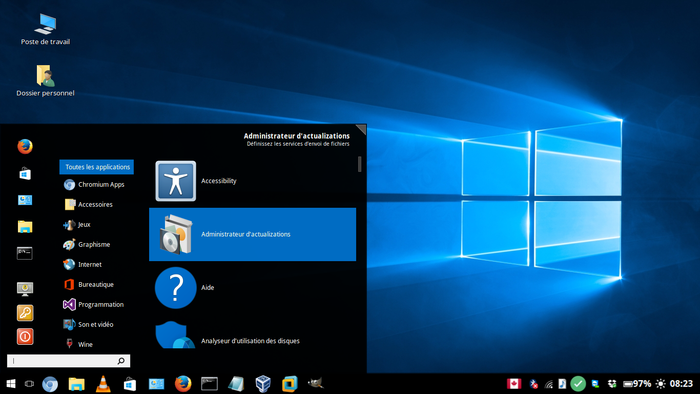Click the application list scrollbar
This screenshot has width=700, height=394.
(x=359, y=164)
